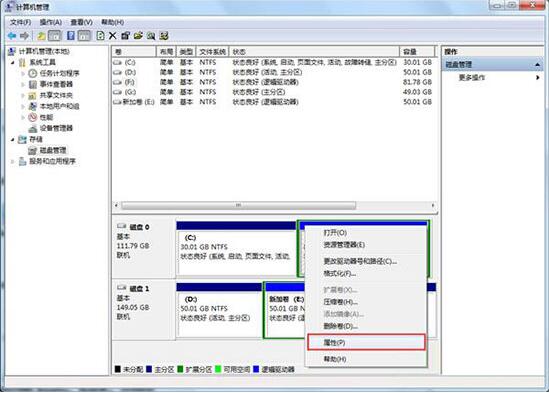This screenshot has width=549, height=393.
Task: Open the 查看(V) menu
Action: click(x=81, y=22)
